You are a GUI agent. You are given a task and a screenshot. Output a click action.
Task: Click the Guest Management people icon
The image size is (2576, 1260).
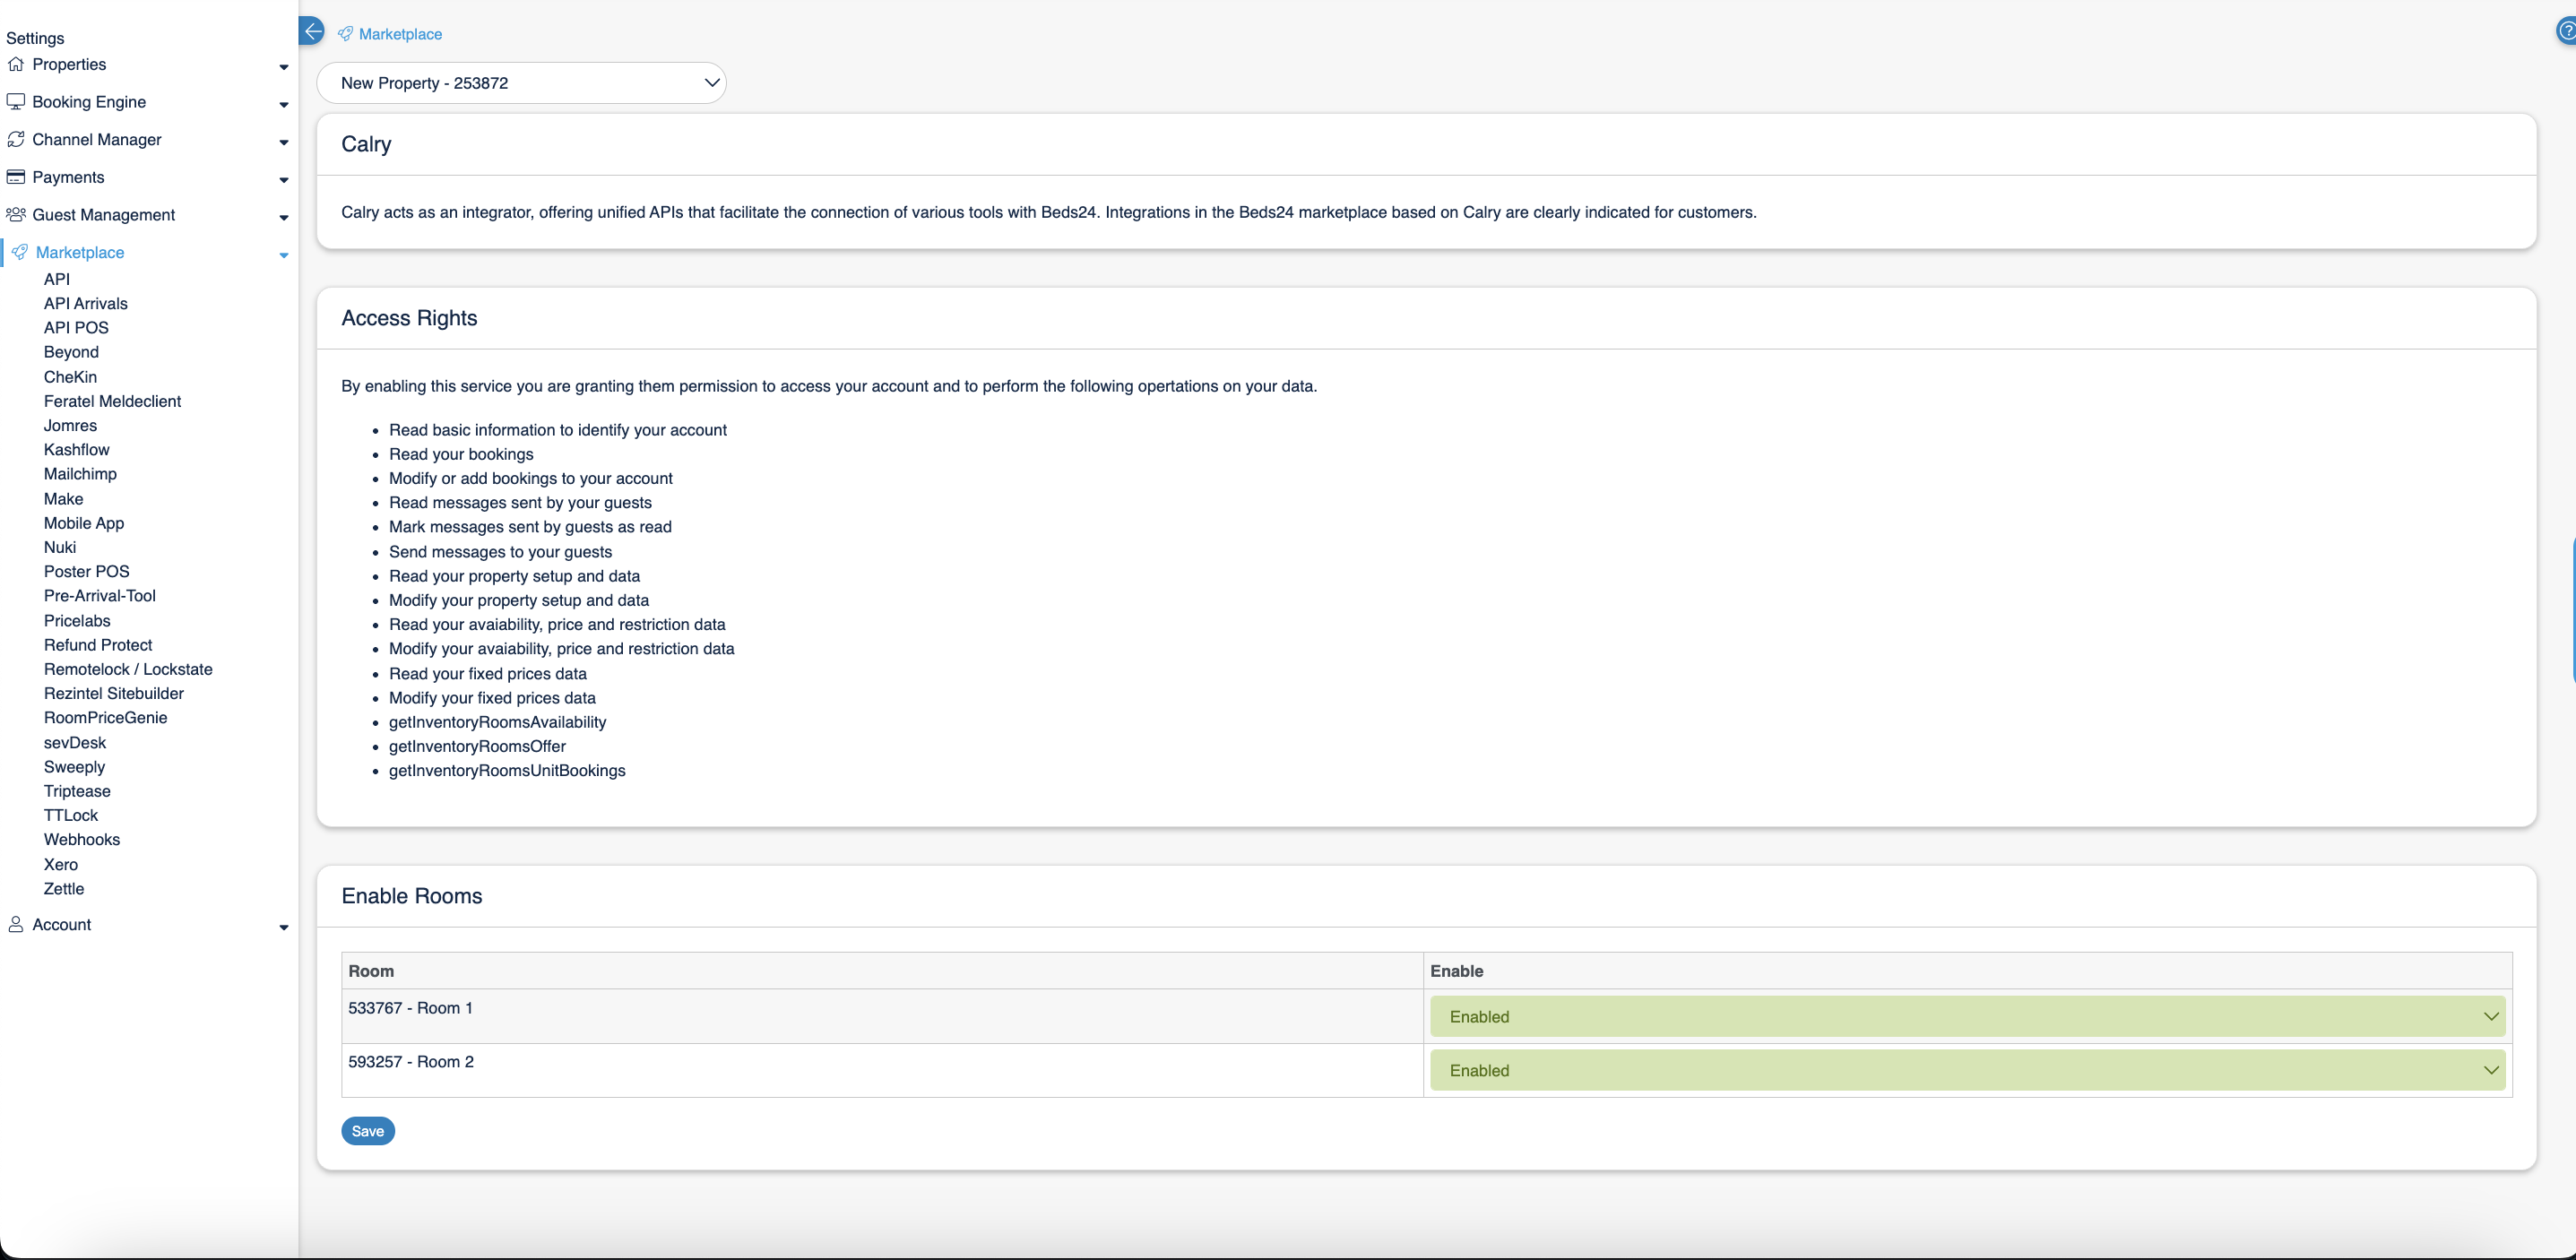pos(15,215)
